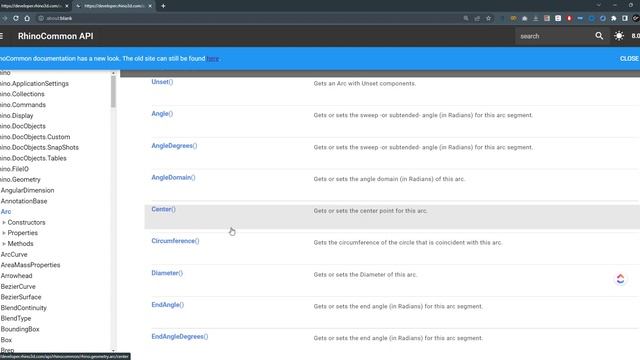The image size is (640, 360).
Task: Open Rhino.Commands namespace in sidebar
Action: (x=23, y=104)
